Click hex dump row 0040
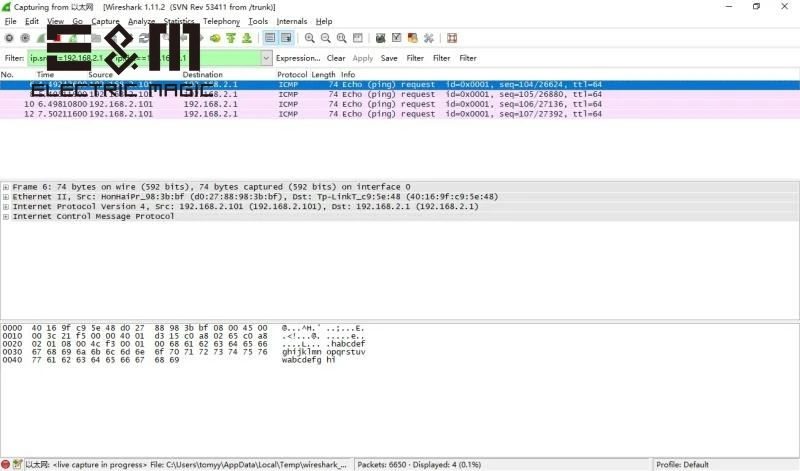The width and height of the screenshot is (800, 471). 168,360
